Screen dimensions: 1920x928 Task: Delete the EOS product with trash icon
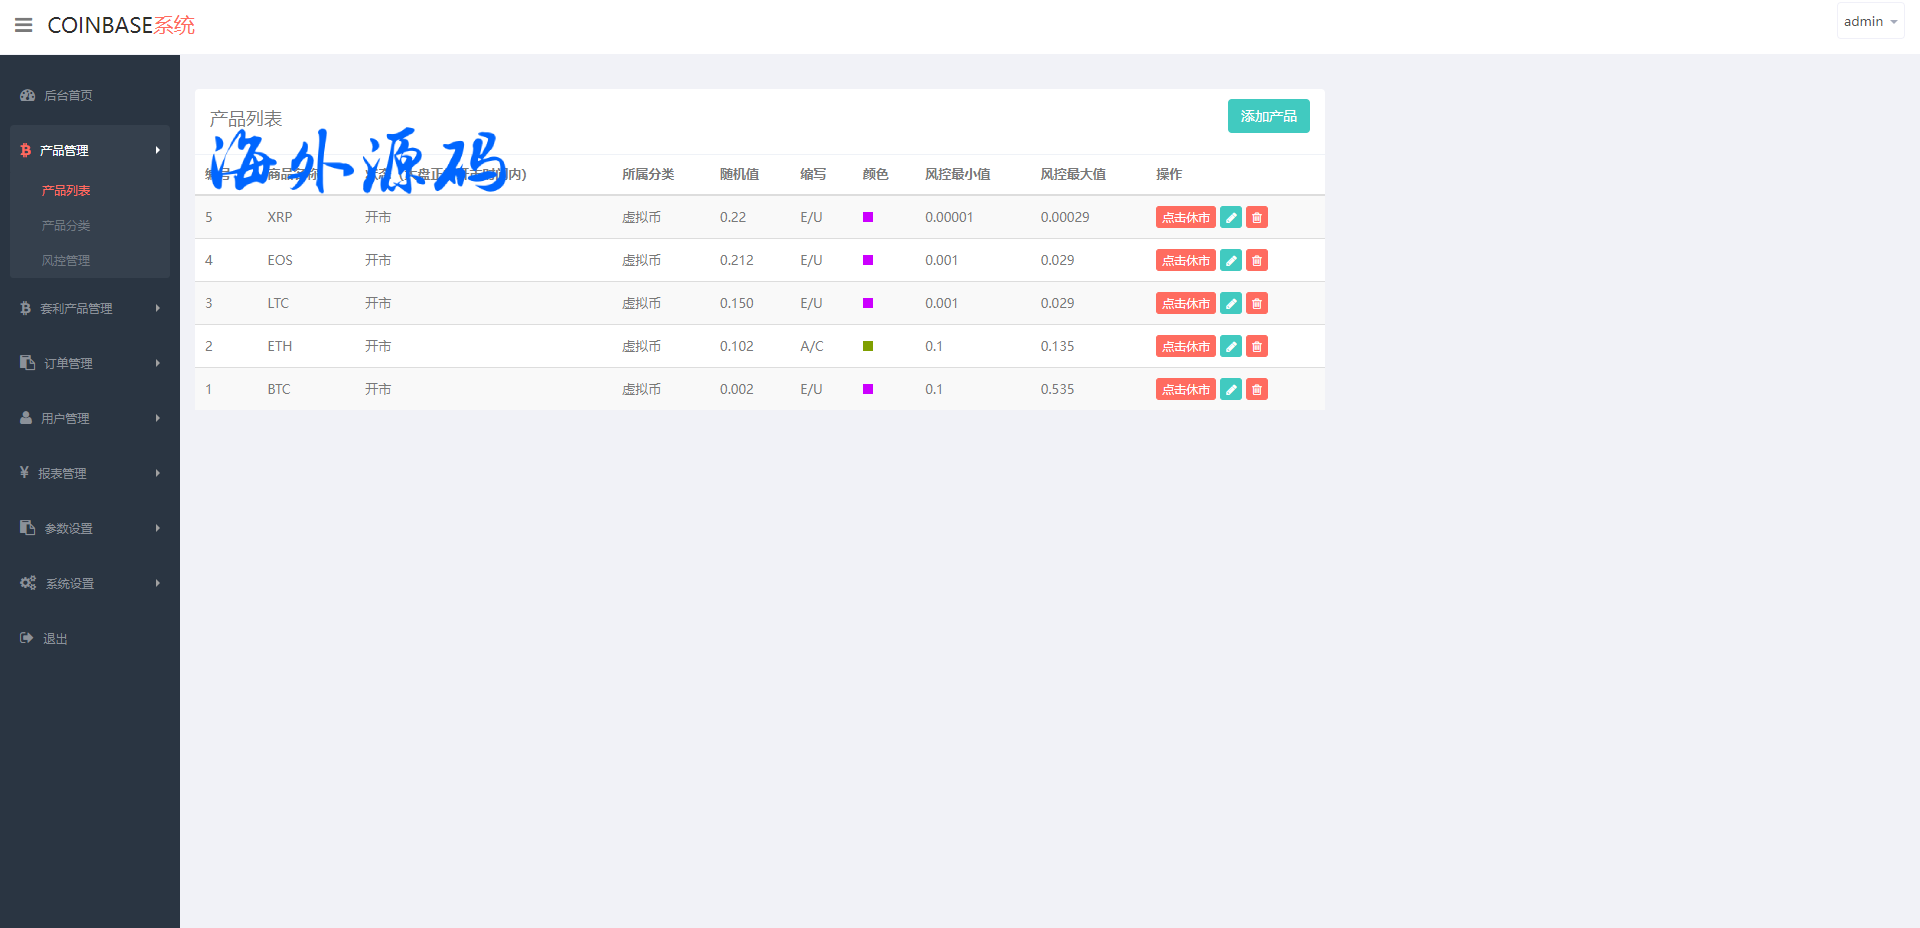1257,260
